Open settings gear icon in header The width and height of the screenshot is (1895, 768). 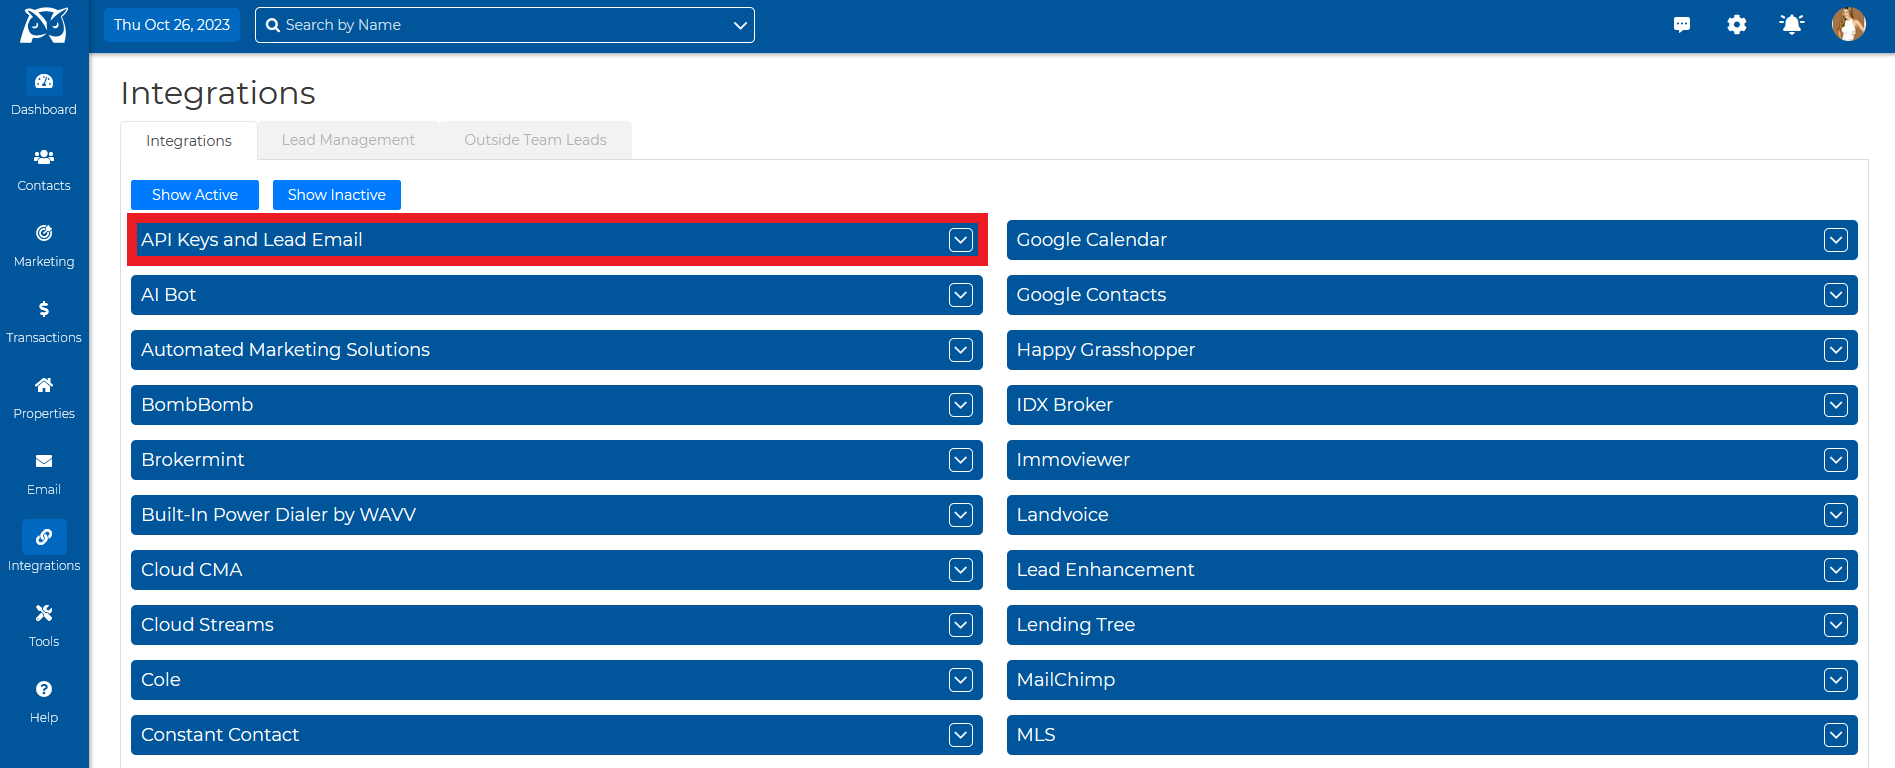[1737, 25]
